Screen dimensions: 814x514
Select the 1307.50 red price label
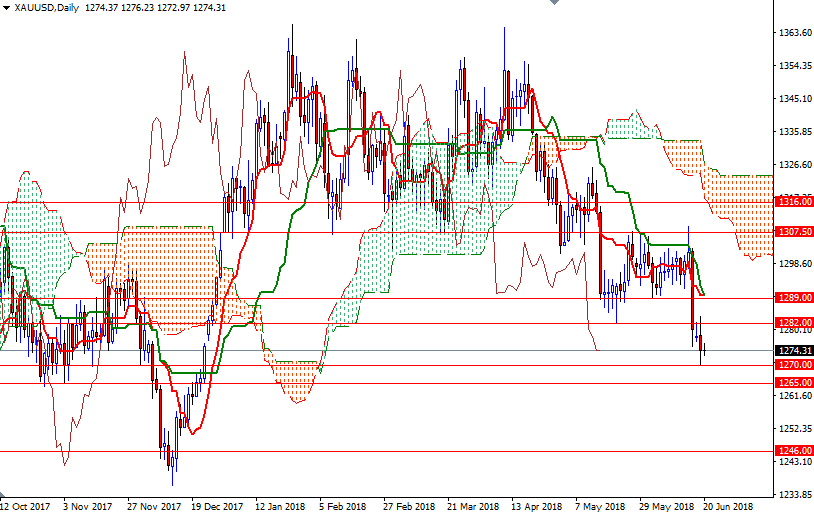pyautogui.click(x=792, y=232)
